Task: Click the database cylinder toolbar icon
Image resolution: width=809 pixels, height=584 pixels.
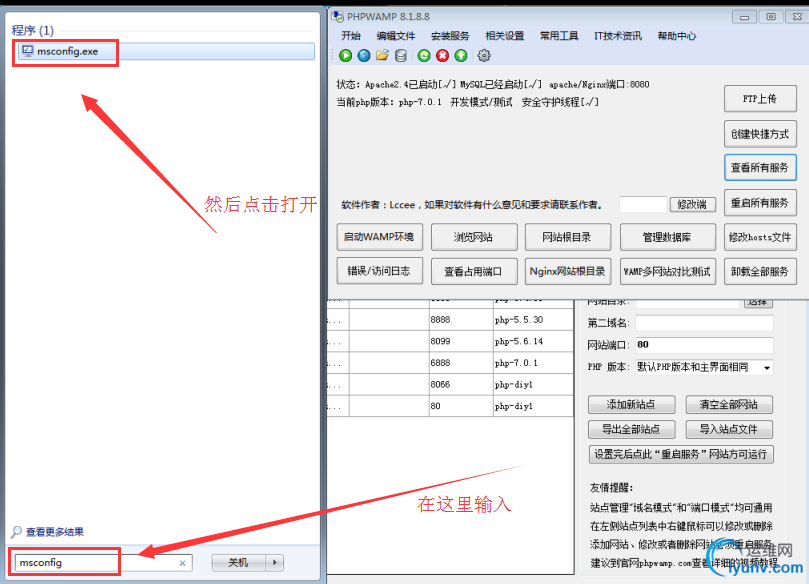Action: click(401, 56)
